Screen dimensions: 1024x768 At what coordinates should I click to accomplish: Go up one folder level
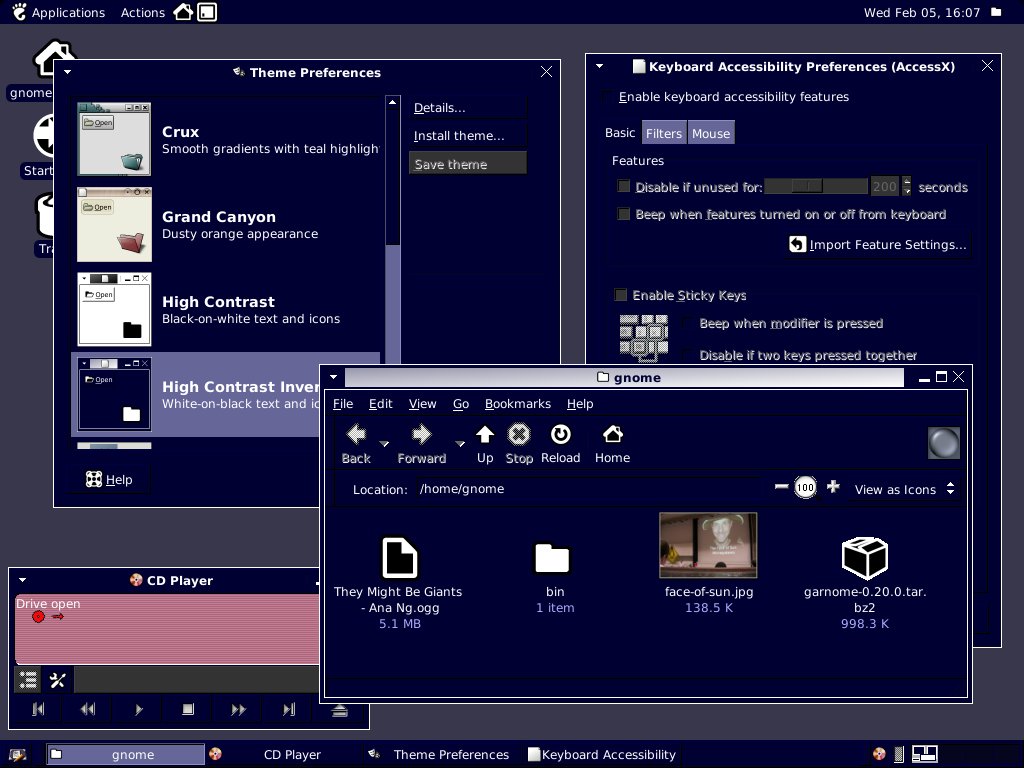pyautogui.click(x=485, y=444)
